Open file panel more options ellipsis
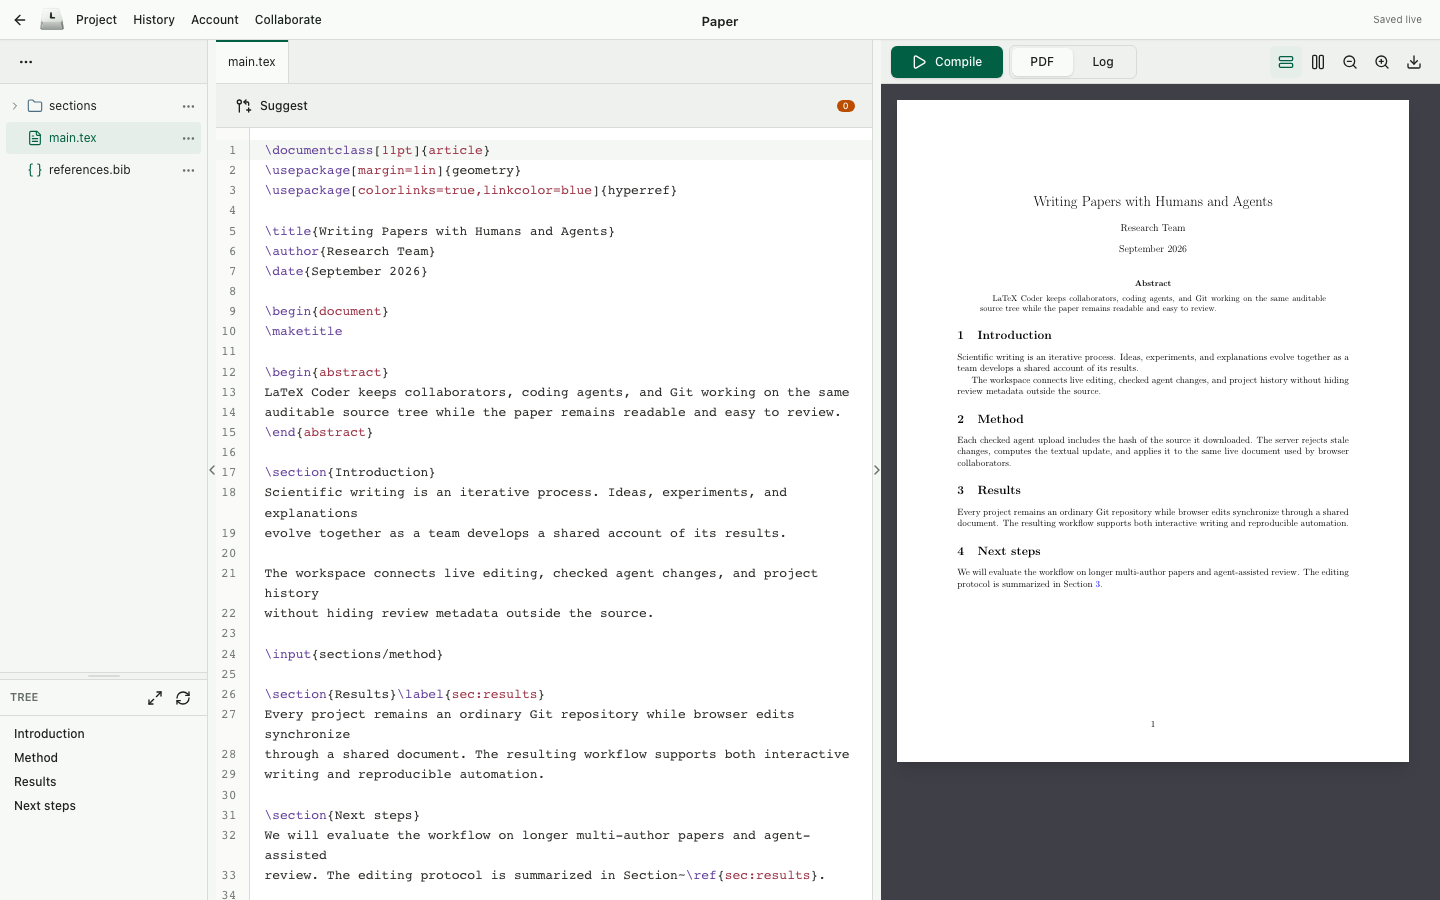 26,62
